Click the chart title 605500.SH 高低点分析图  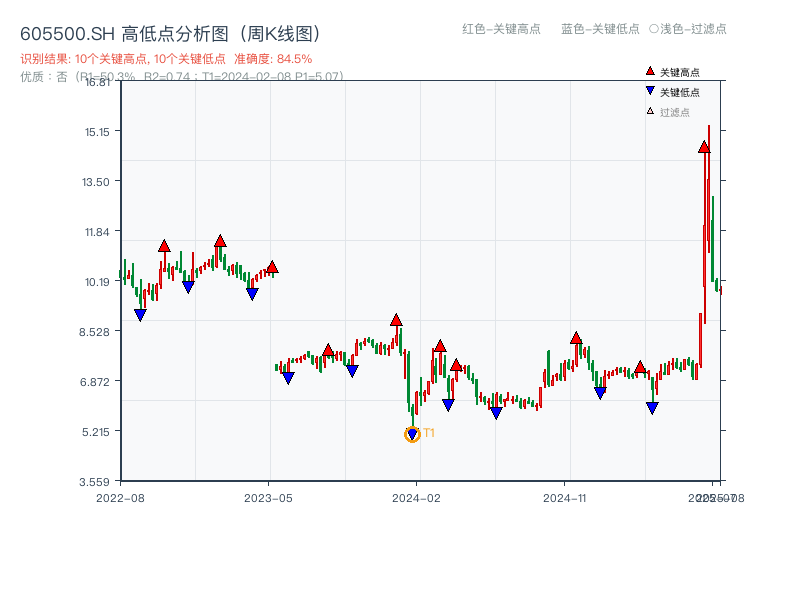click(170, 35)
